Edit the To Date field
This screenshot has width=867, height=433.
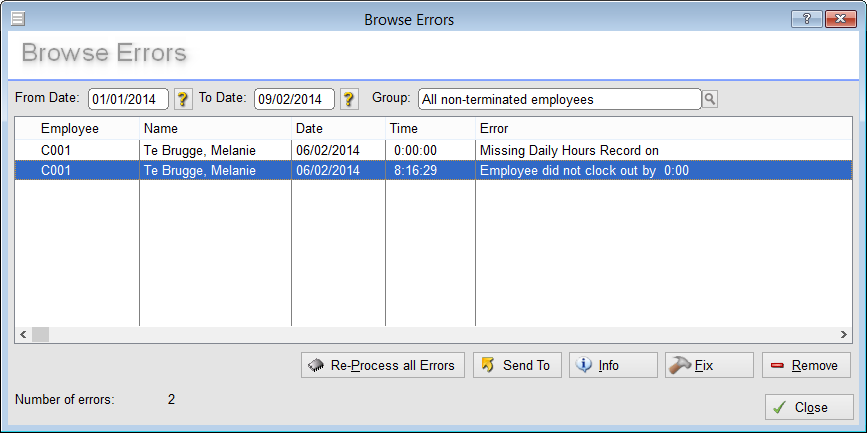click(x=294, y=99)
